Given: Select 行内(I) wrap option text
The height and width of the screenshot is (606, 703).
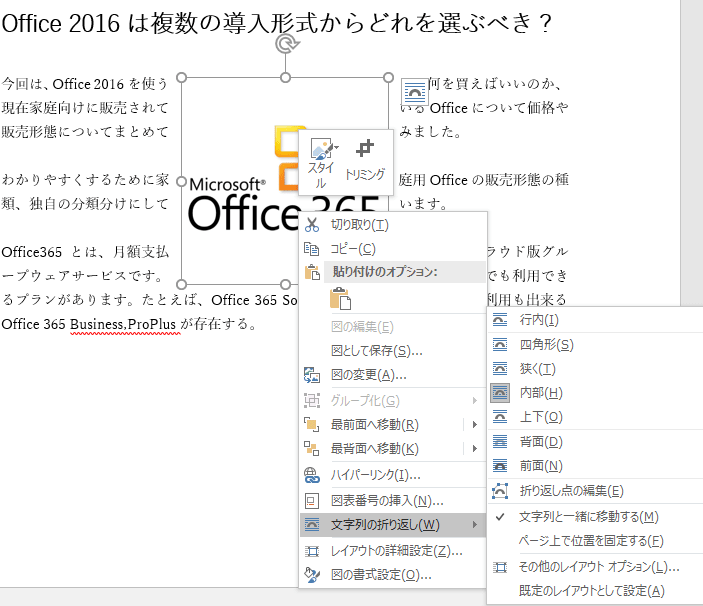Looking at the screenshot, I should tap(539, 320).
